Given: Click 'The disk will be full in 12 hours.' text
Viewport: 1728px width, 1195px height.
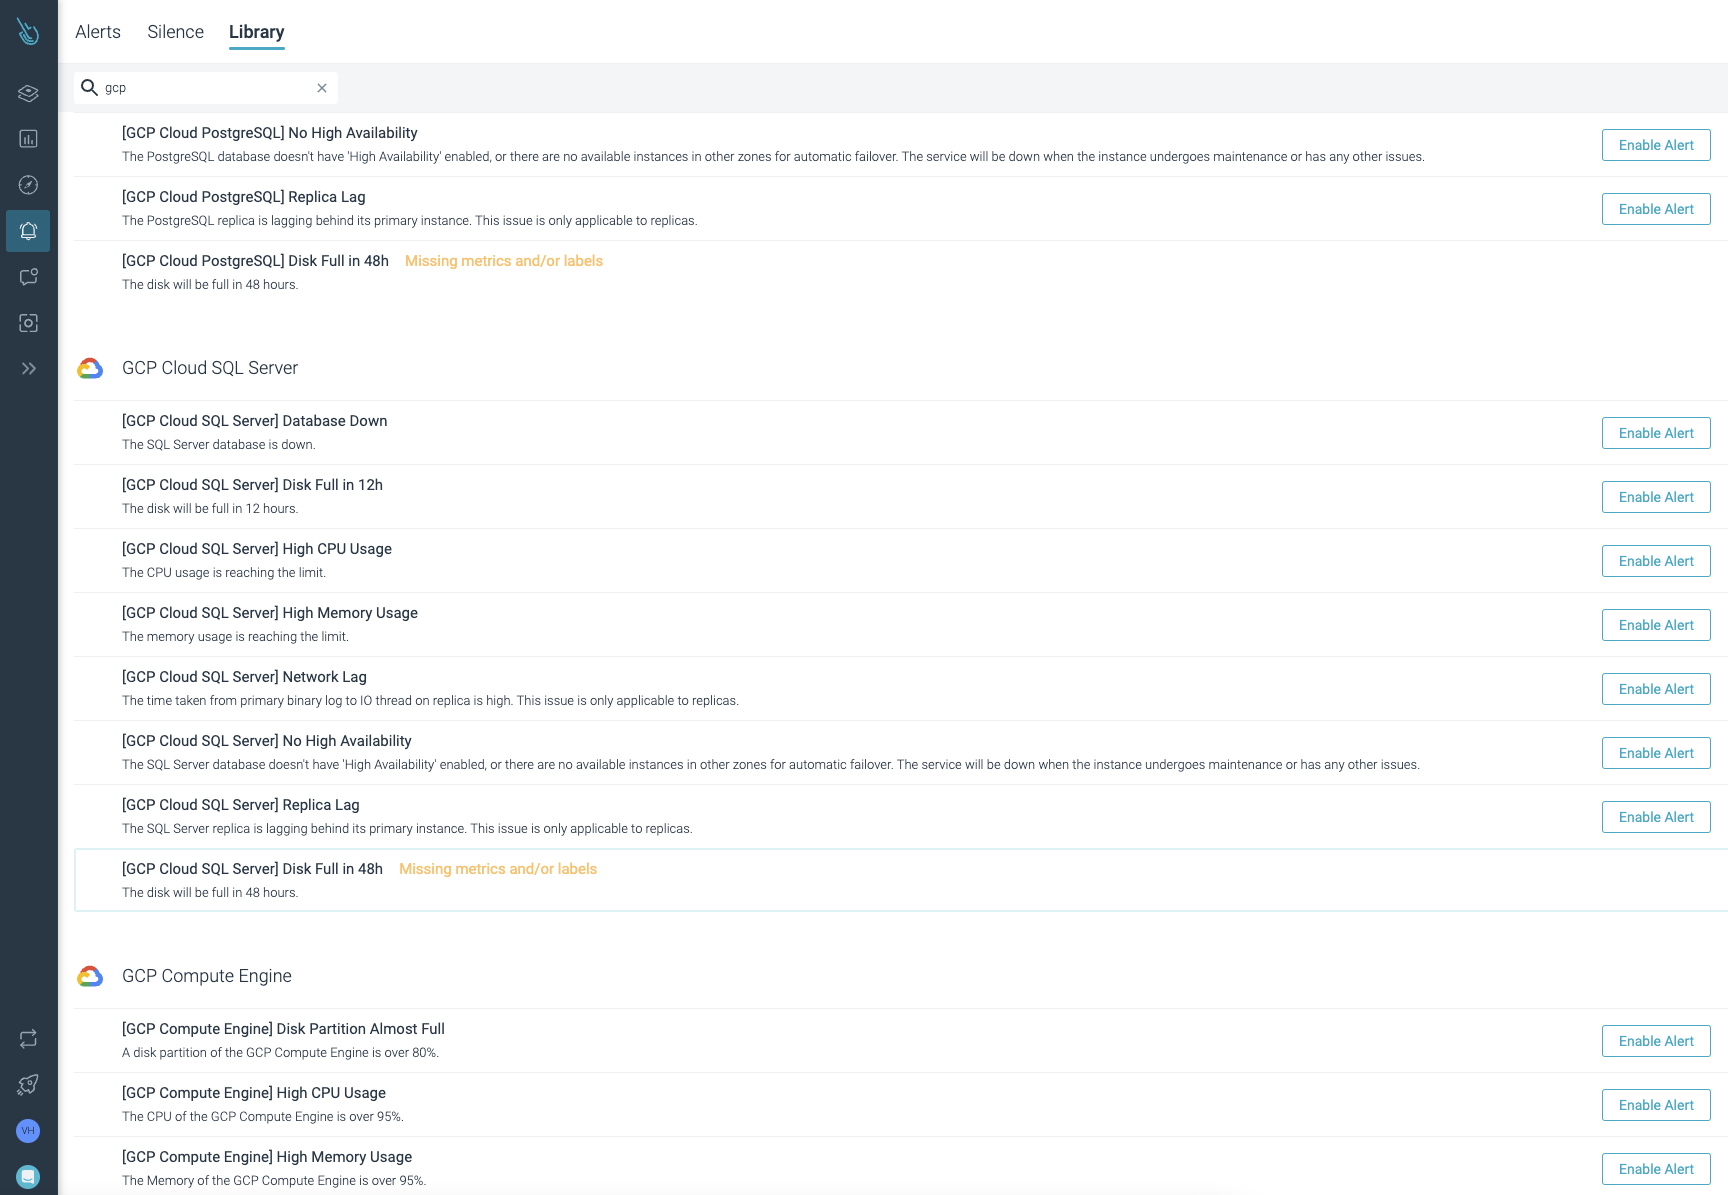Looking at the screenshot, I should click(x=210, y=509).
